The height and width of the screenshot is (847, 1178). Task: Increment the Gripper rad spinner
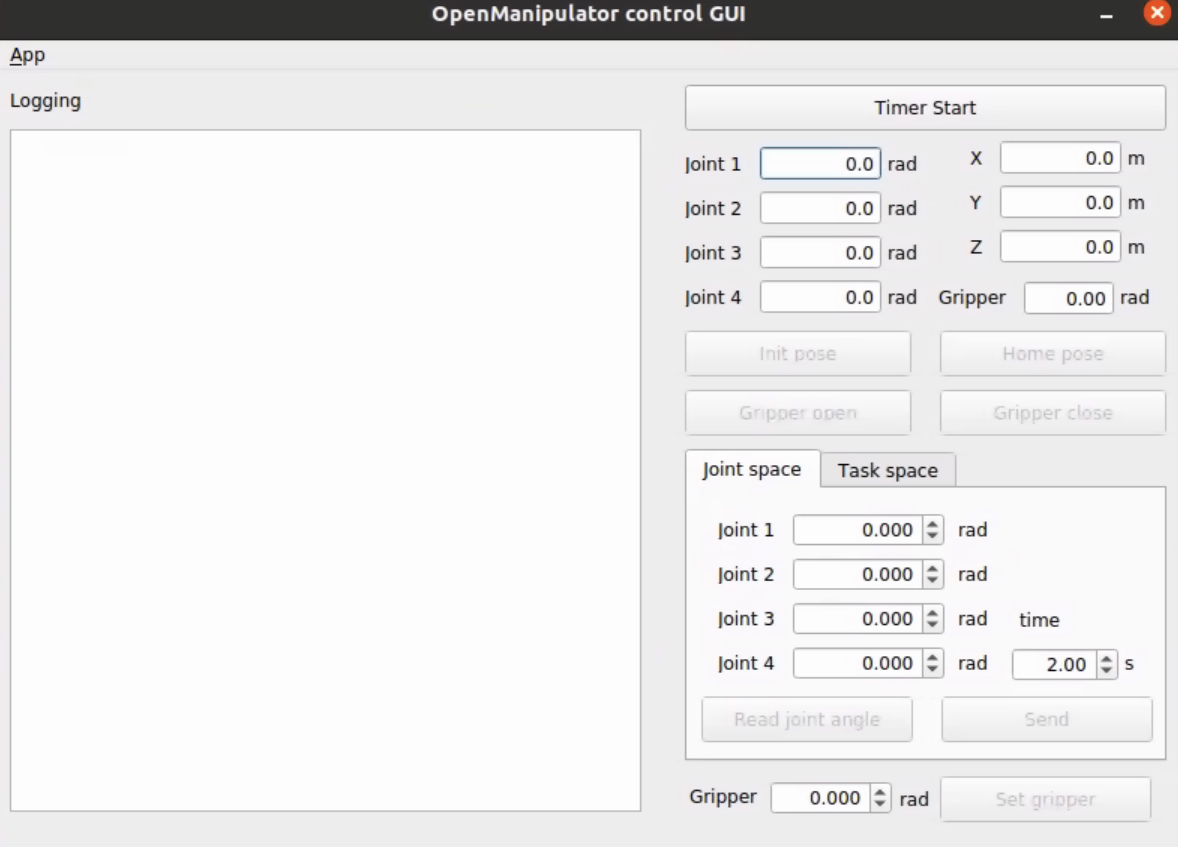click(878, 792)
